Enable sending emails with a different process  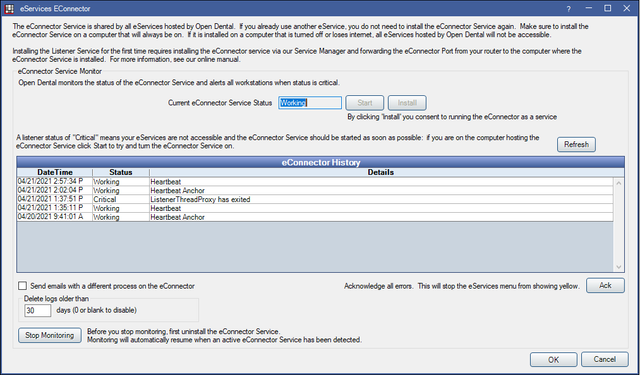coord(22,286)
